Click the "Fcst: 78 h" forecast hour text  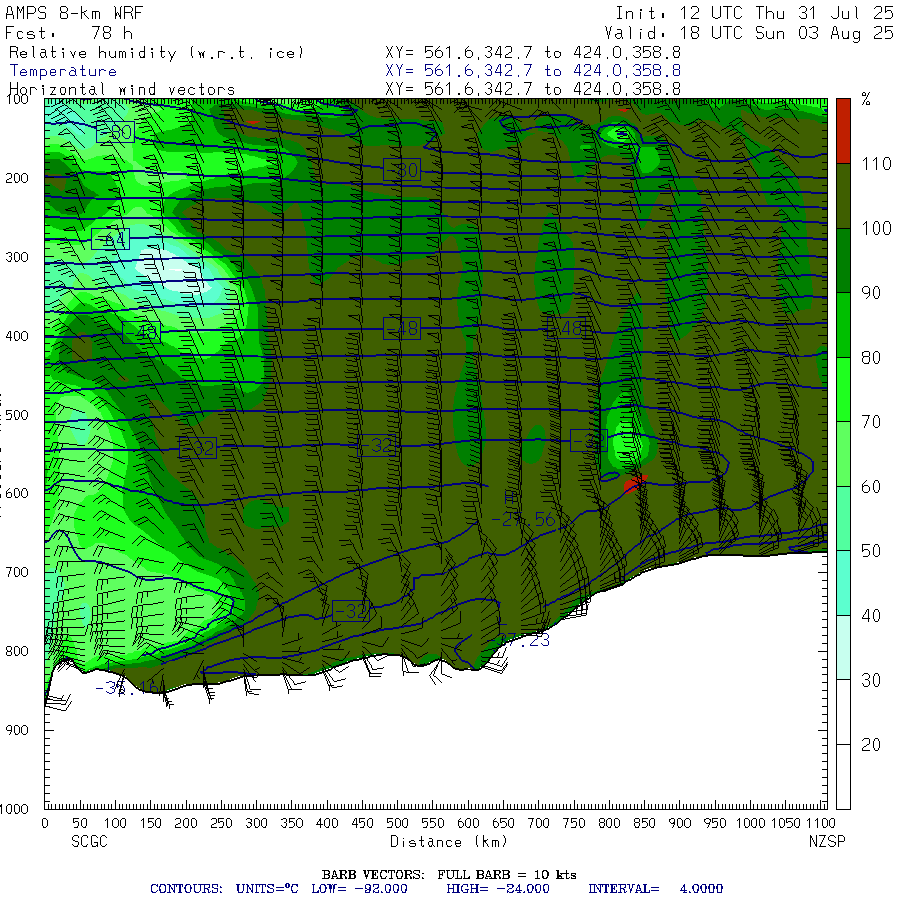pyautogui.click(x=69, y=33)
